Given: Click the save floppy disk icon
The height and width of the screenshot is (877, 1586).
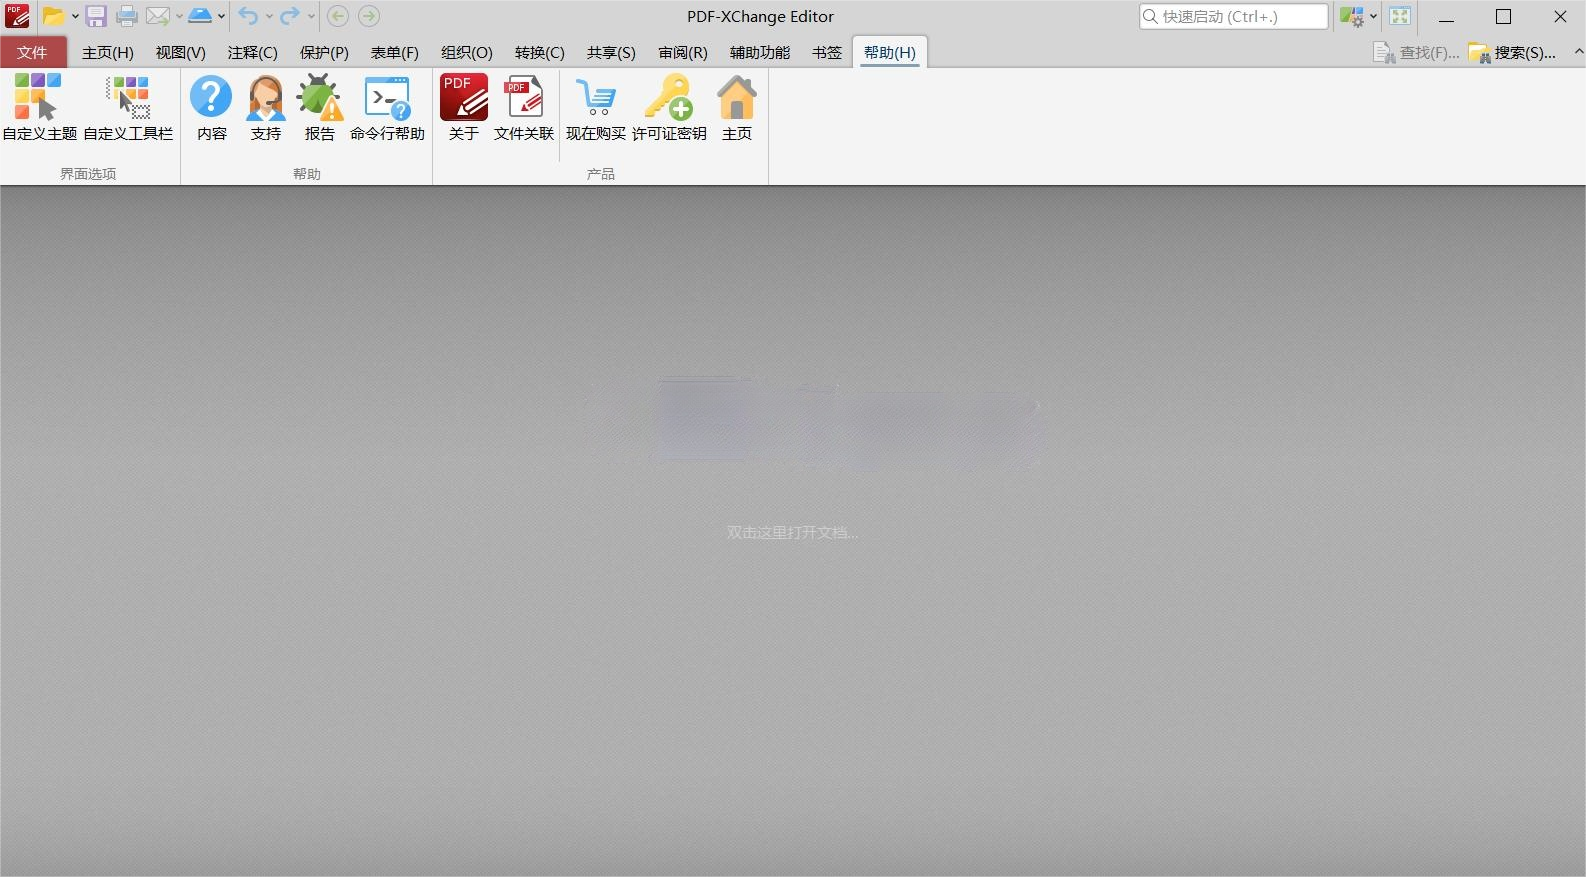Looking at the screenshot, I should click(x=96, y=16).
